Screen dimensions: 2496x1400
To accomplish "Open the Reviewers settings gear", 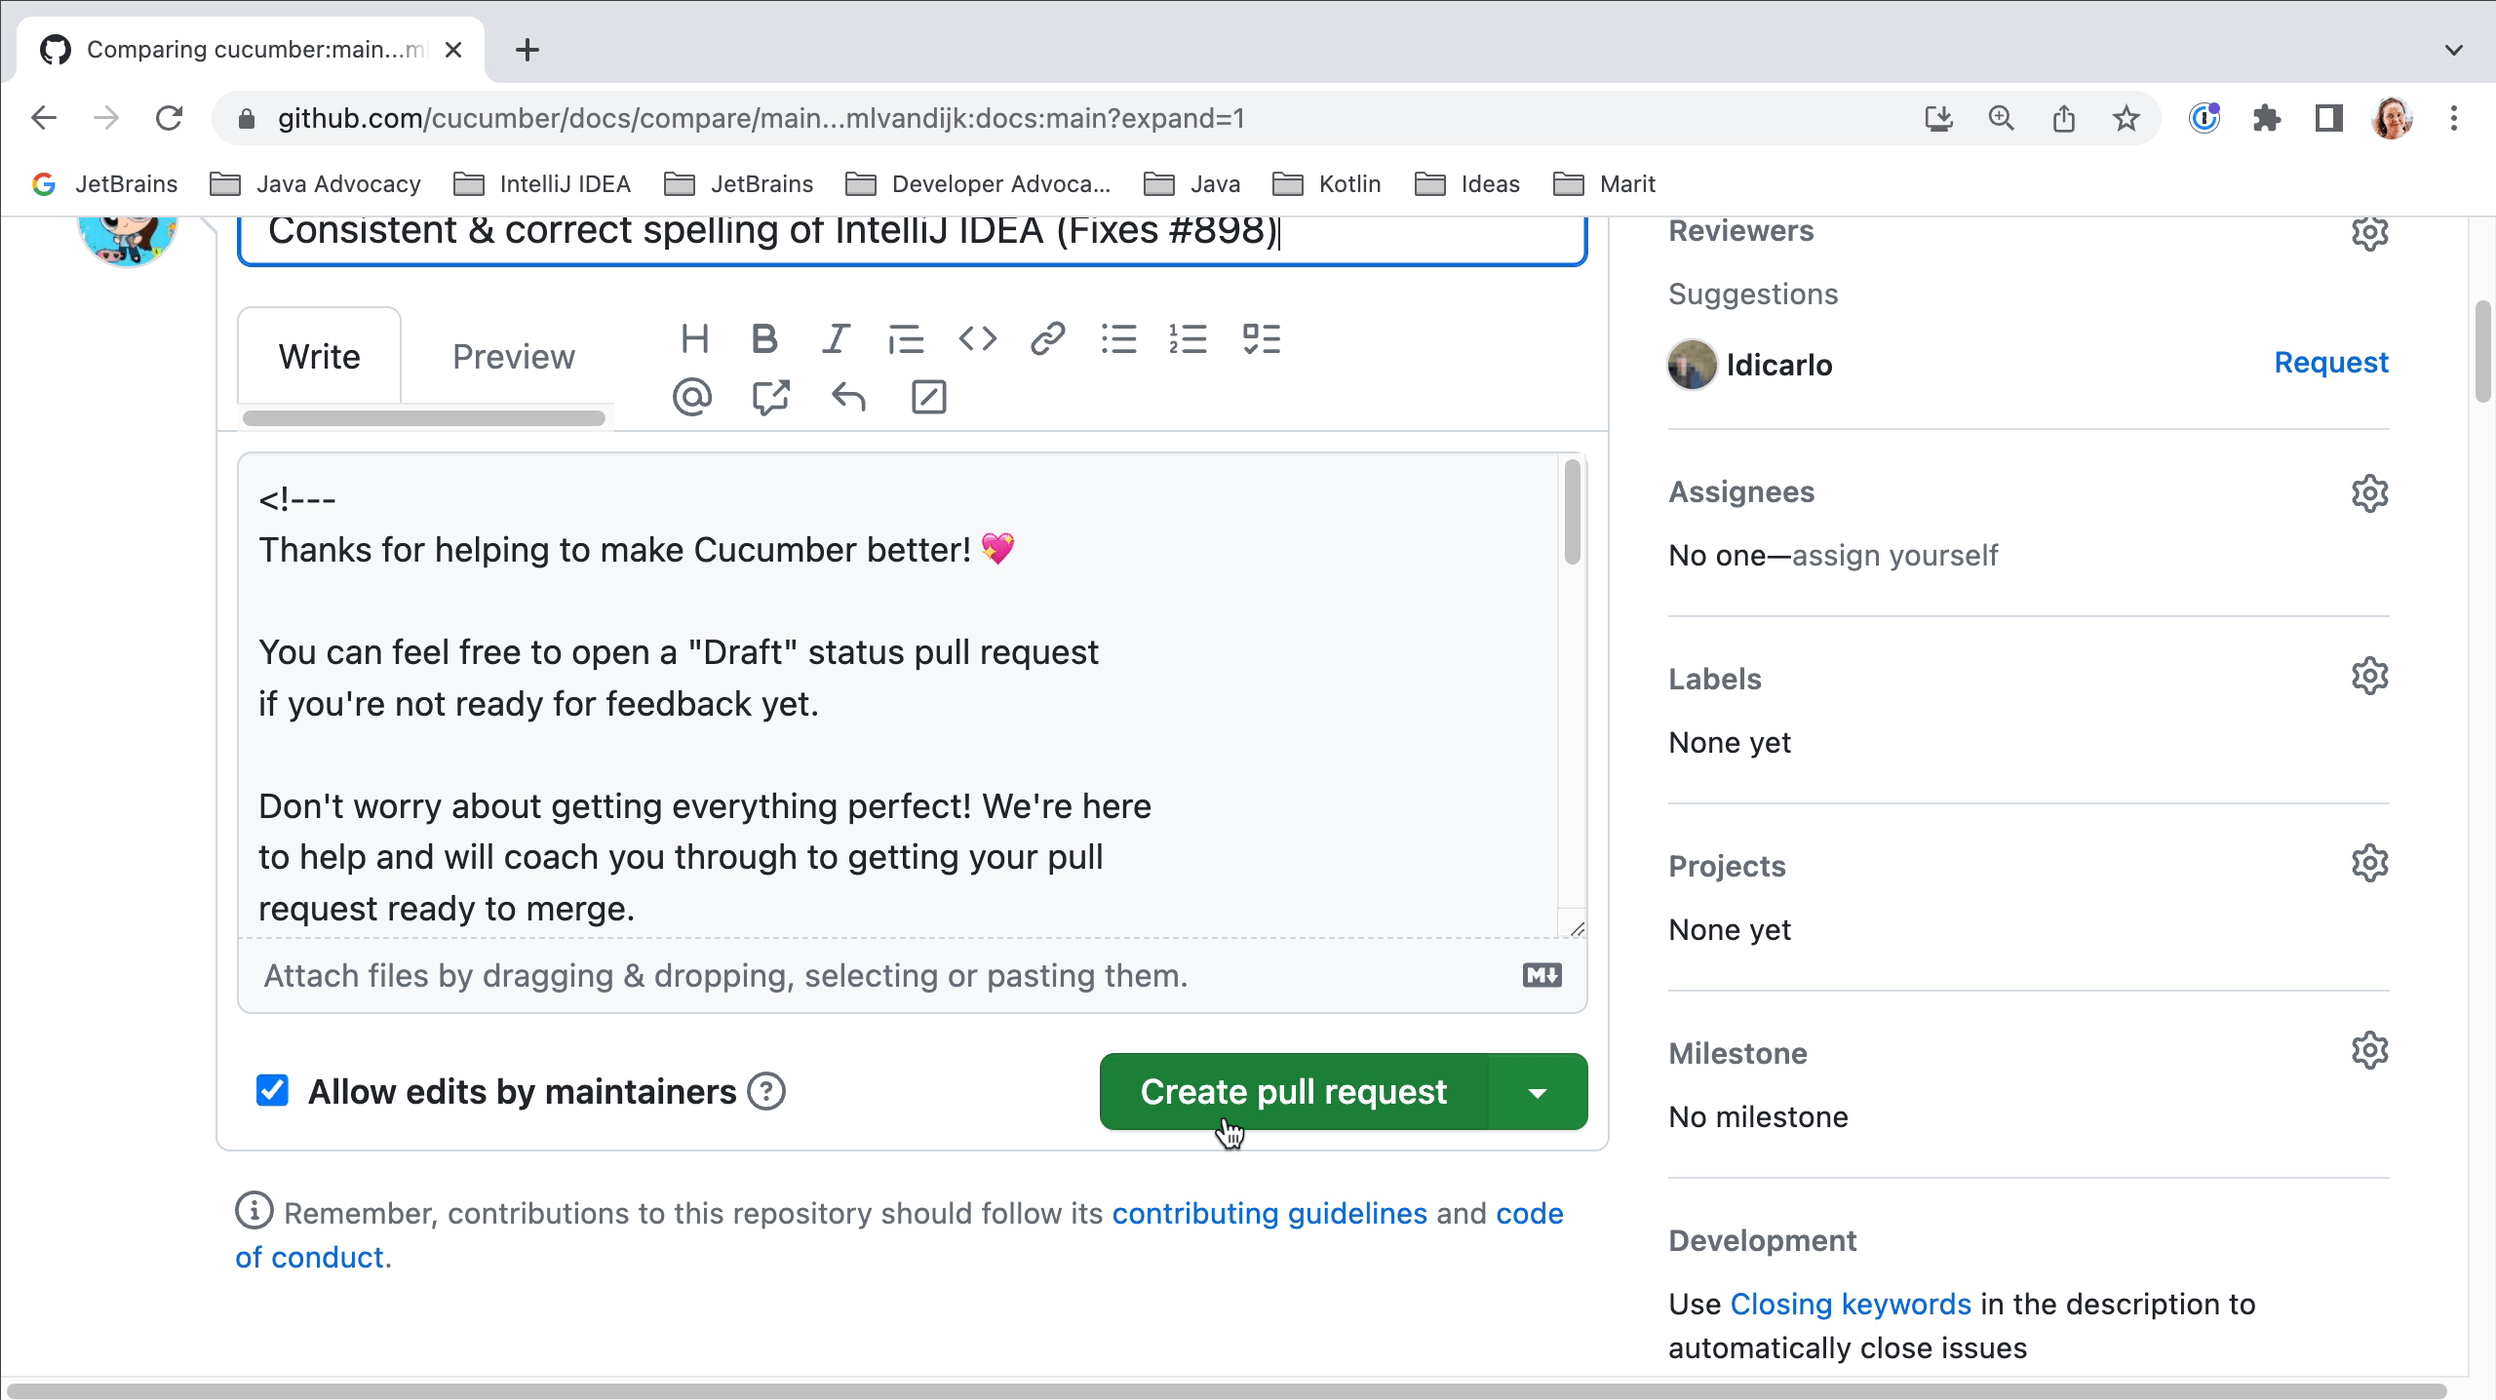I will point(2369,232).
